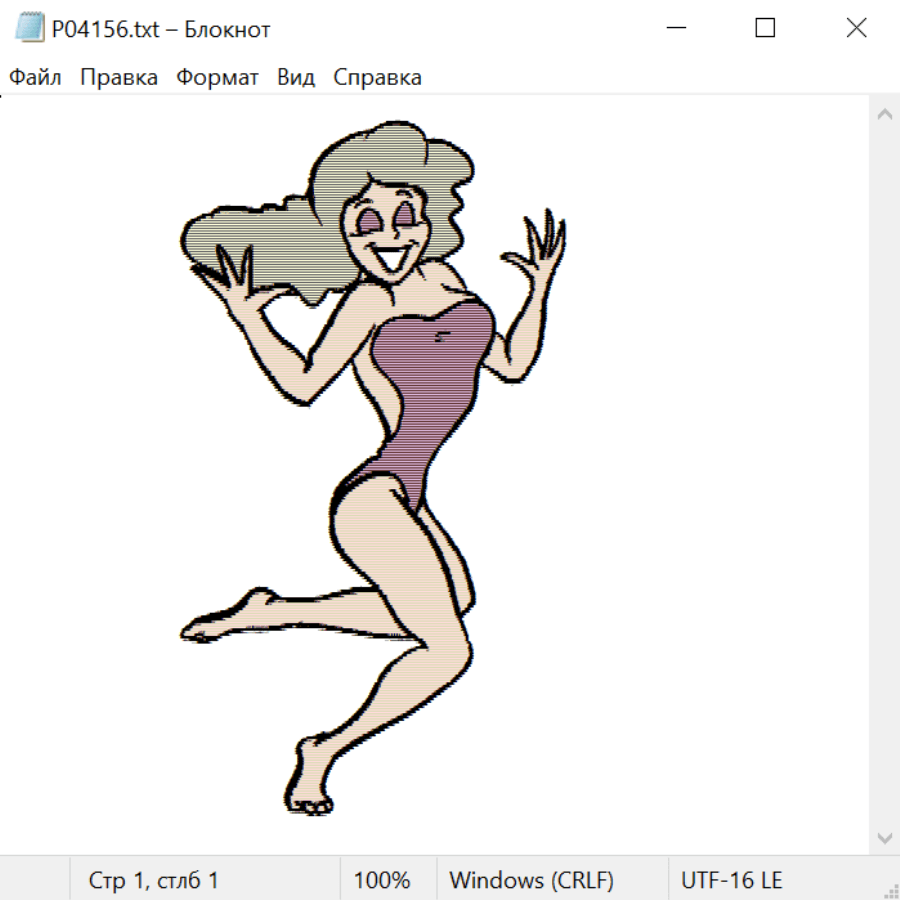Click the scroll down arrow of vertical scrollbar
The height and width of the screenshot is (900, 900).
[x=884, y=837]
